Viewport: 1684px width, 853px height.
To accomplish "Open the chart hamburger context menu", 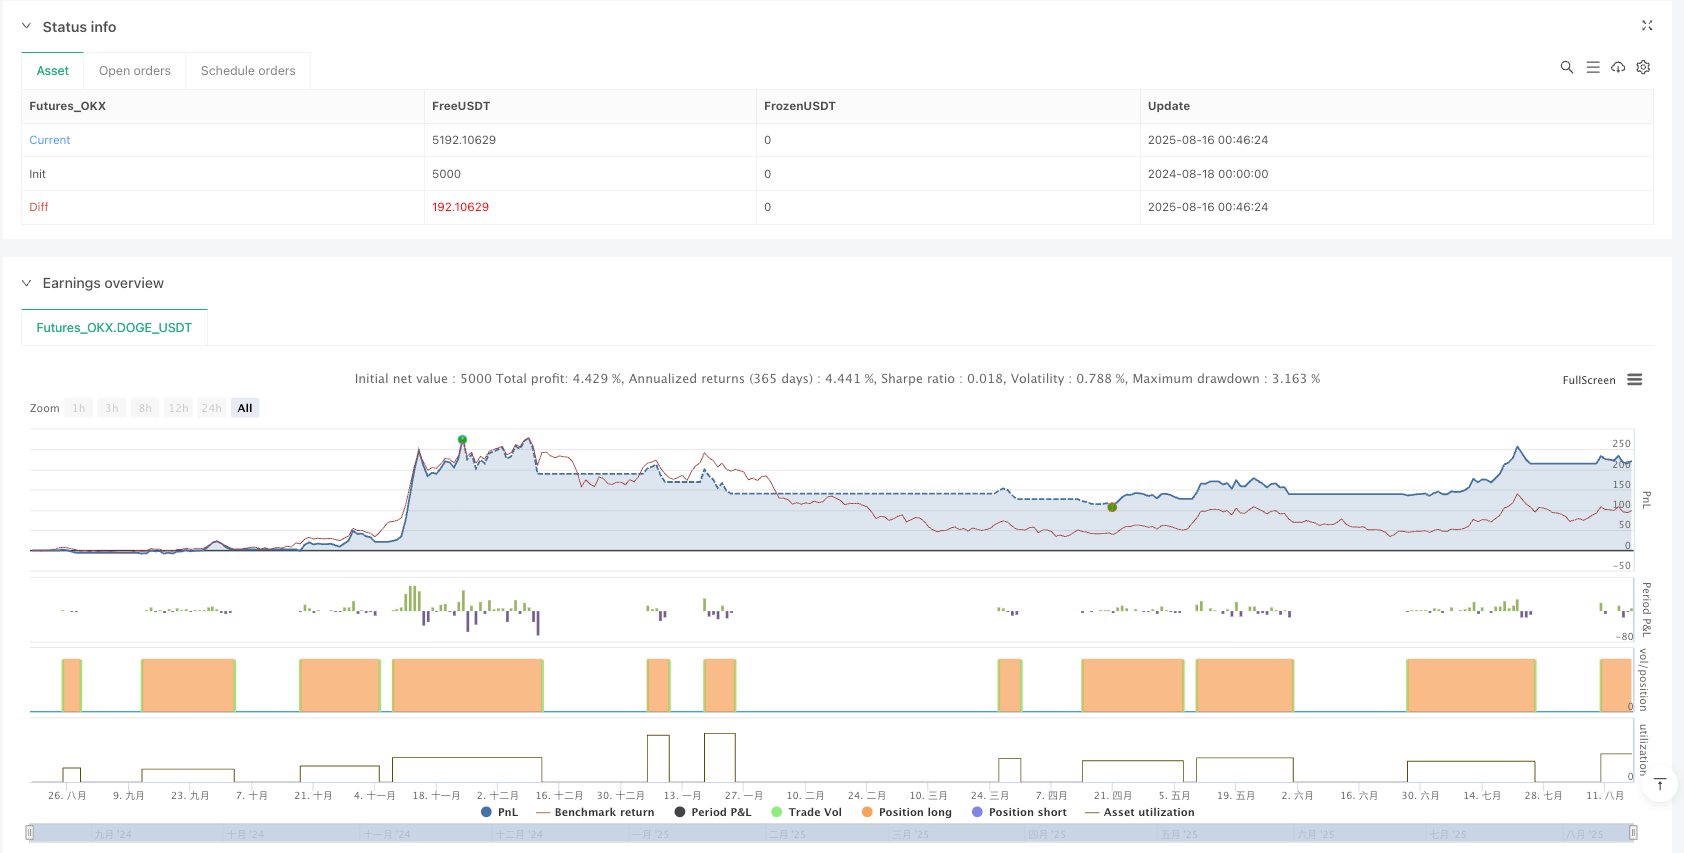I will [1635, 380].
